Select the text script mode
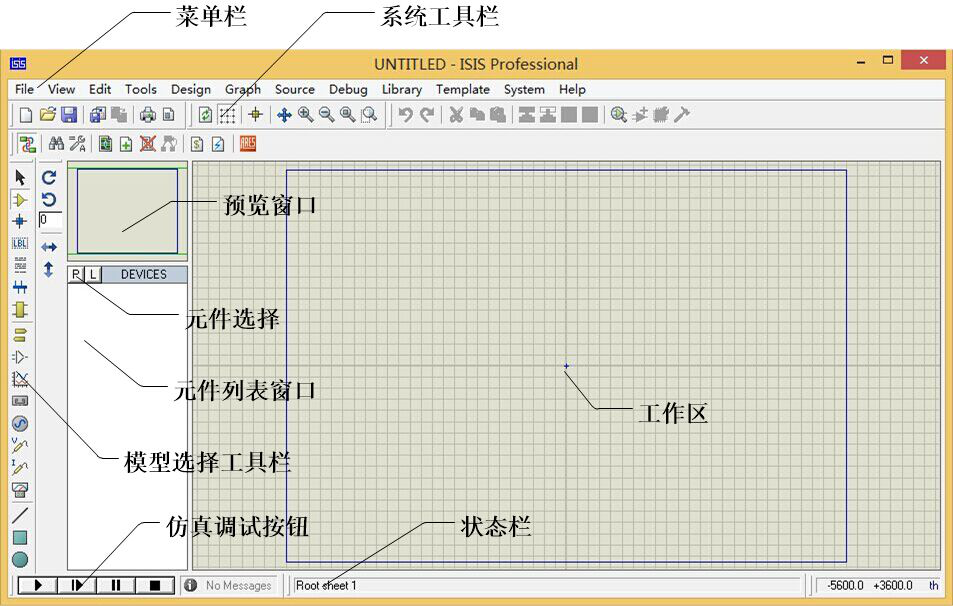The image size is (953, 606). 20,264
